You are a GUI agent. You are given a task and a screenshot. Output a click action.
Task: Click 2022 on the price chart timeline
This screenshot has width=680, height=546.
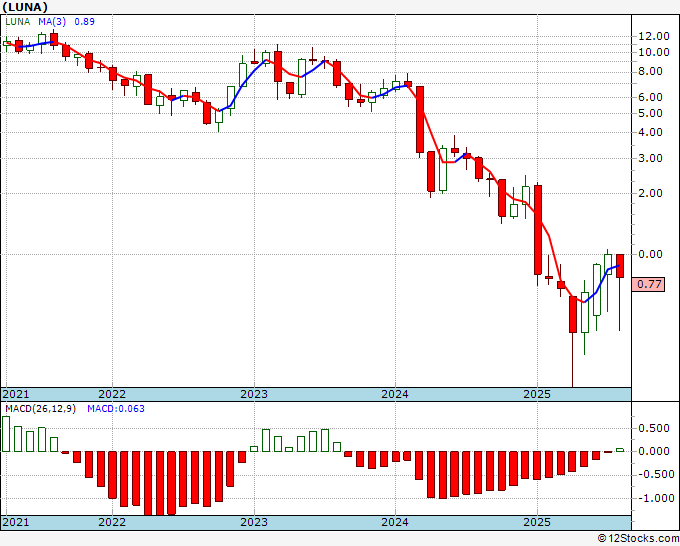coord(112,394)
